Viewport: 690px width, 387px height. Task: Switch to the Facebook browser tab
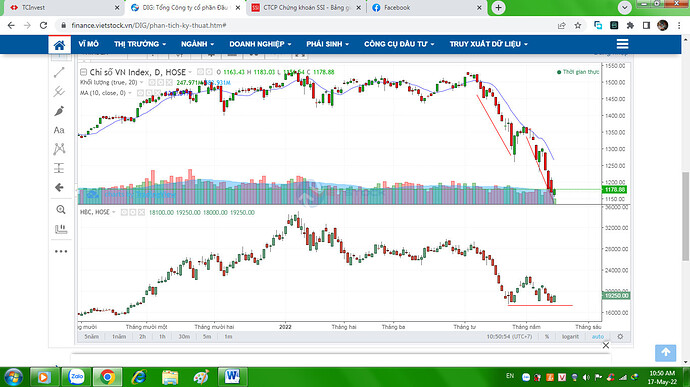click(426, 7)
